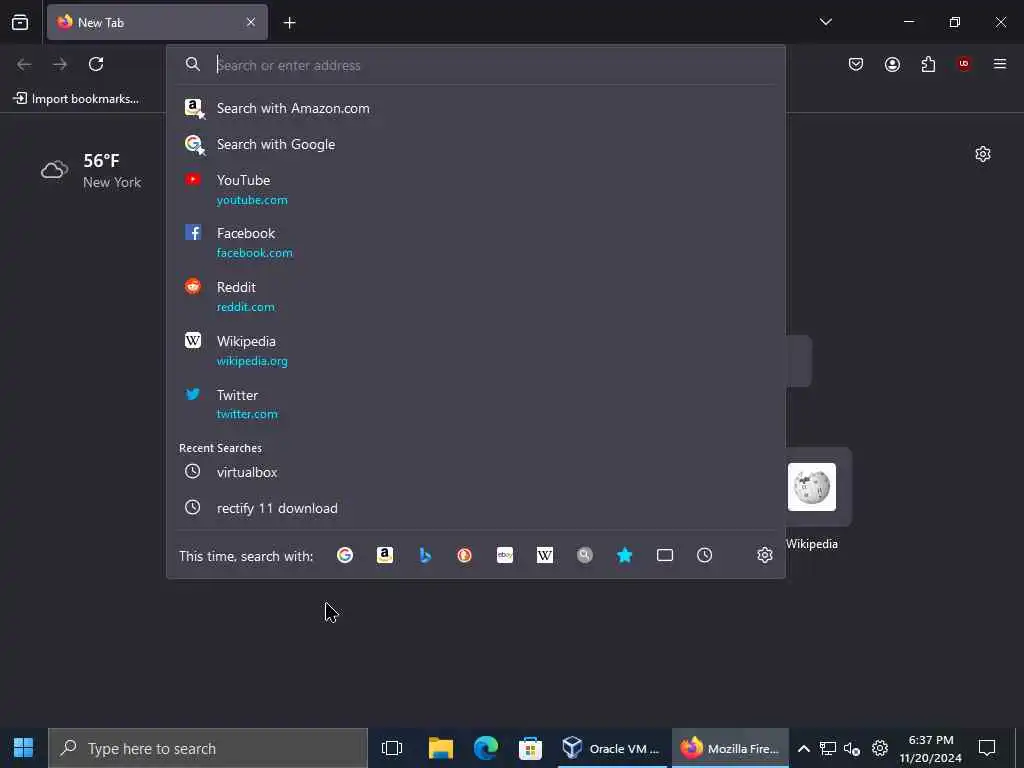Open the Extensions puzzle icon
This screenshot has width=1024, height=768.
click(x=928, y=64)
